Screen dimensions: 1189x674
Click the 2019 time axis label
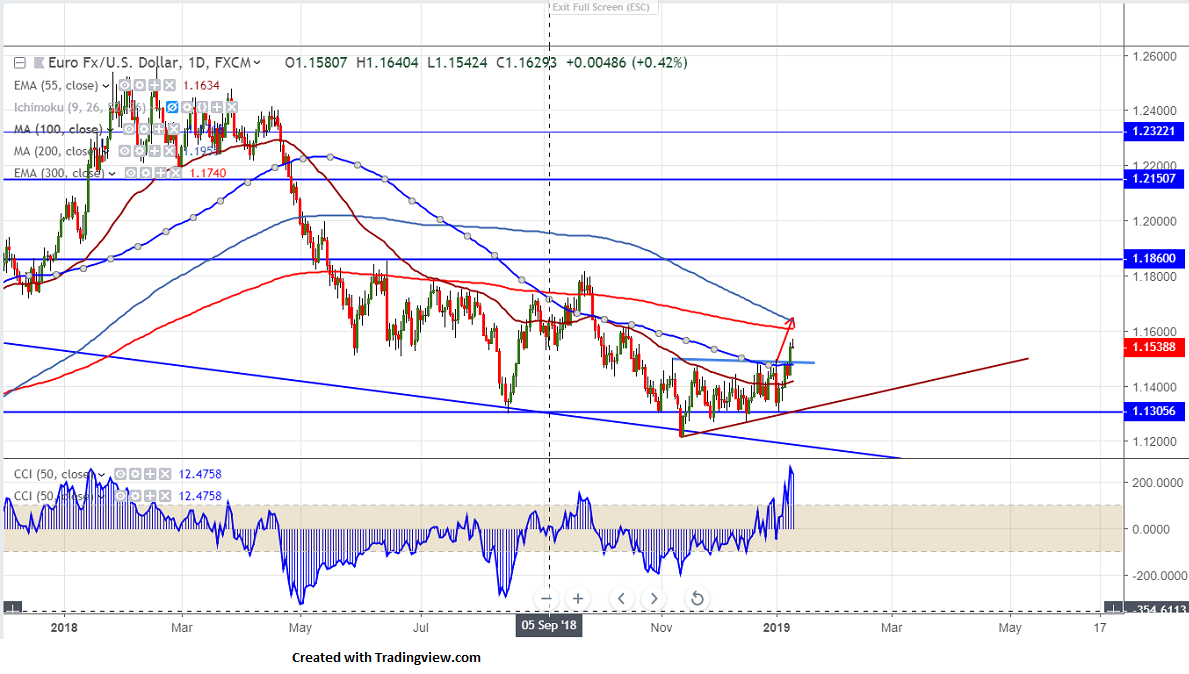(x=776, y=628)
